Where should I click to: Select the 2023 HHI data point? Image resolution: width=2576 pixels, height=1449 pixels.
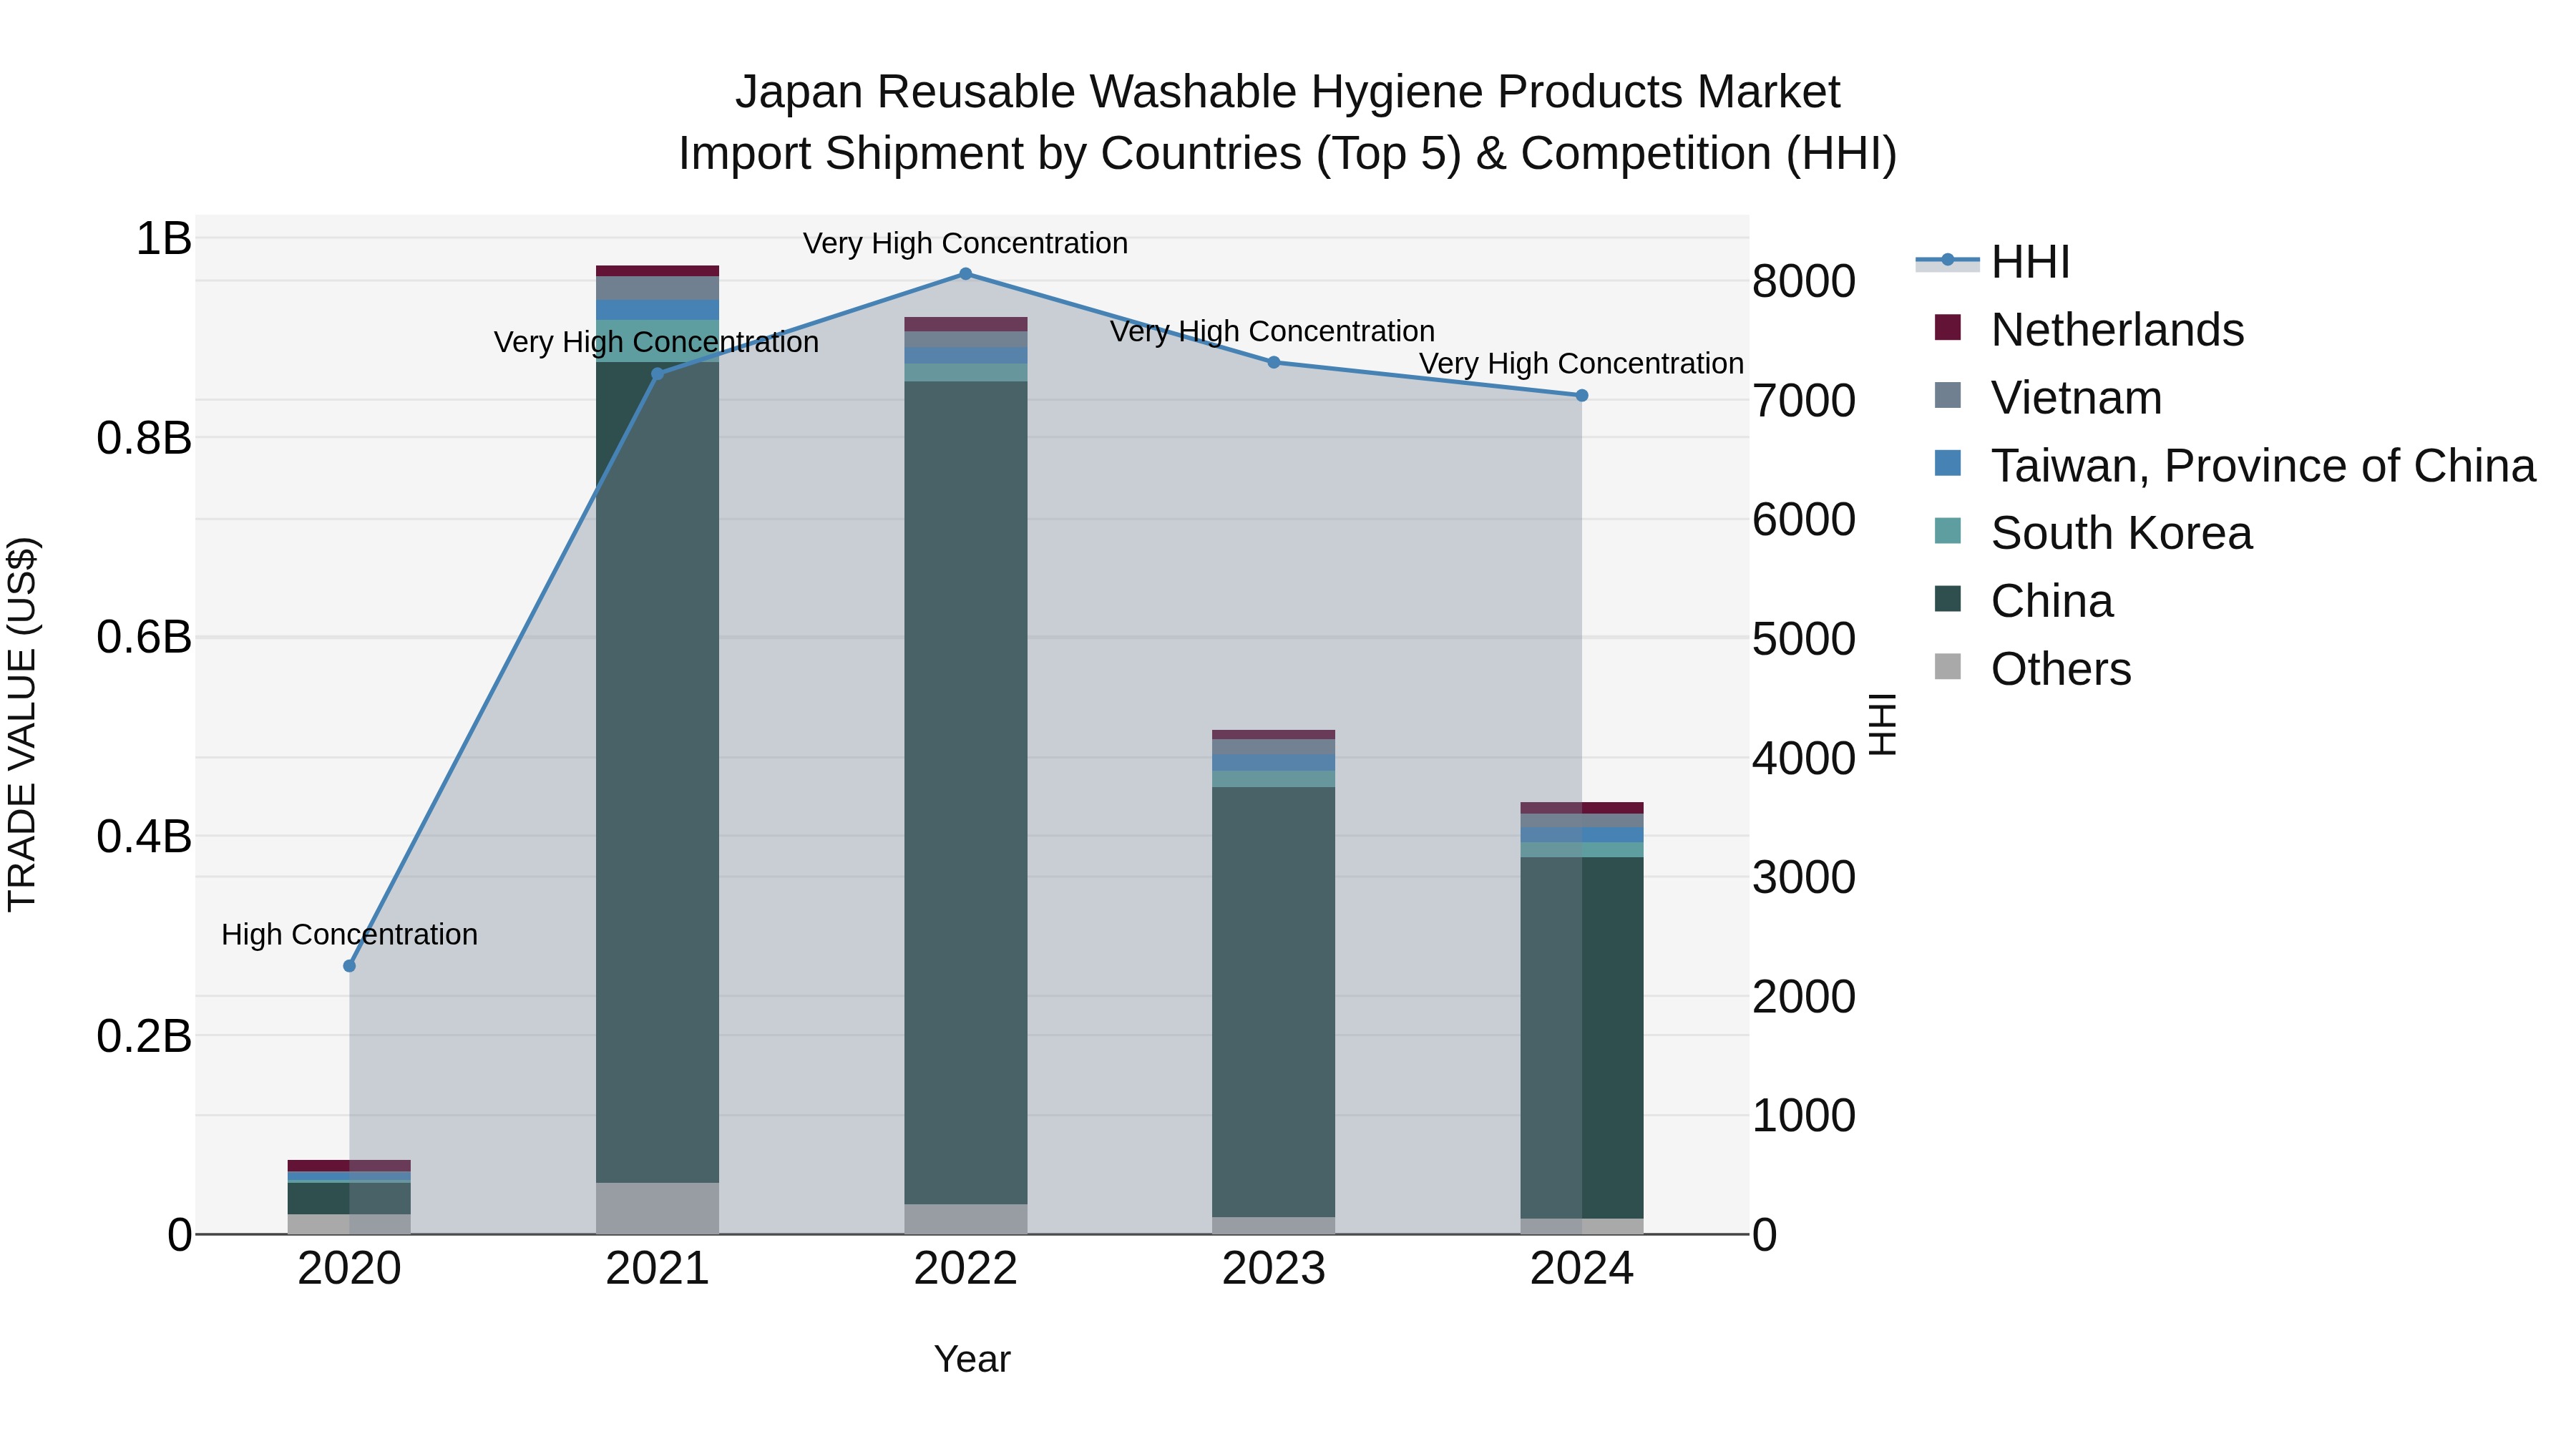coord(1274,362)
